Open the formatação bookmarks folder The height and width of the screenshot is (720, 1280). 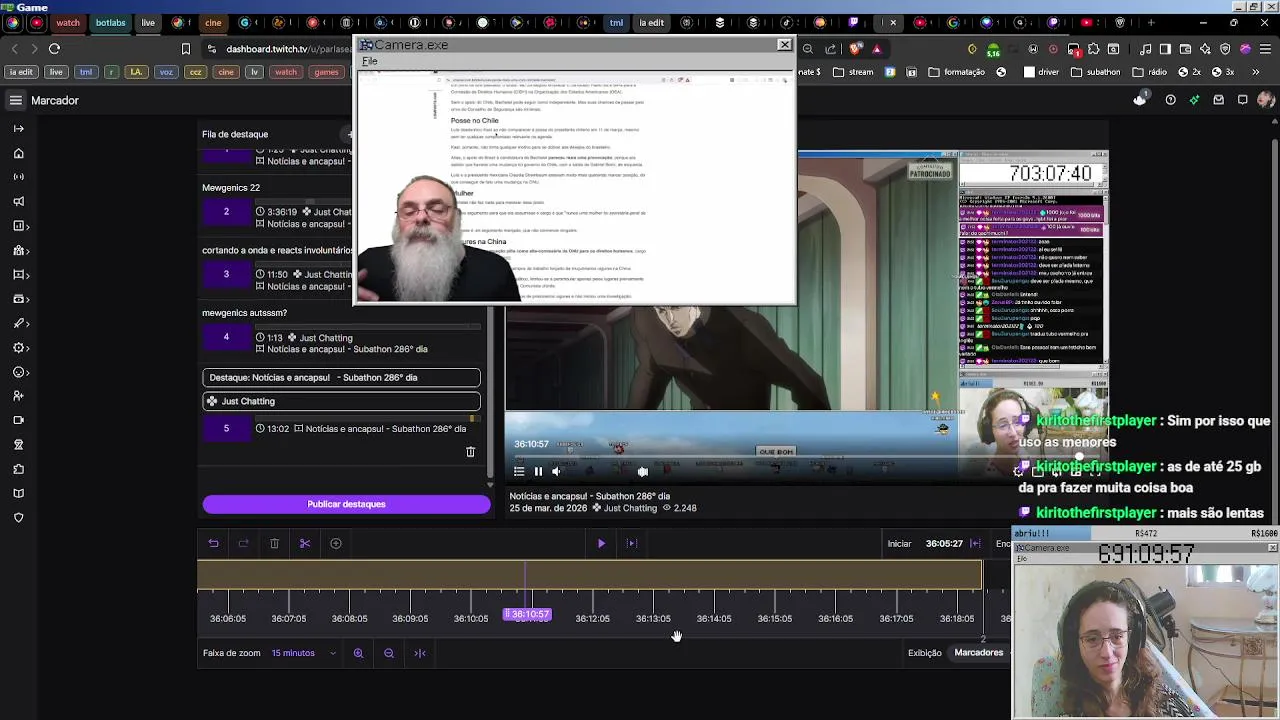tap(956, 72)
